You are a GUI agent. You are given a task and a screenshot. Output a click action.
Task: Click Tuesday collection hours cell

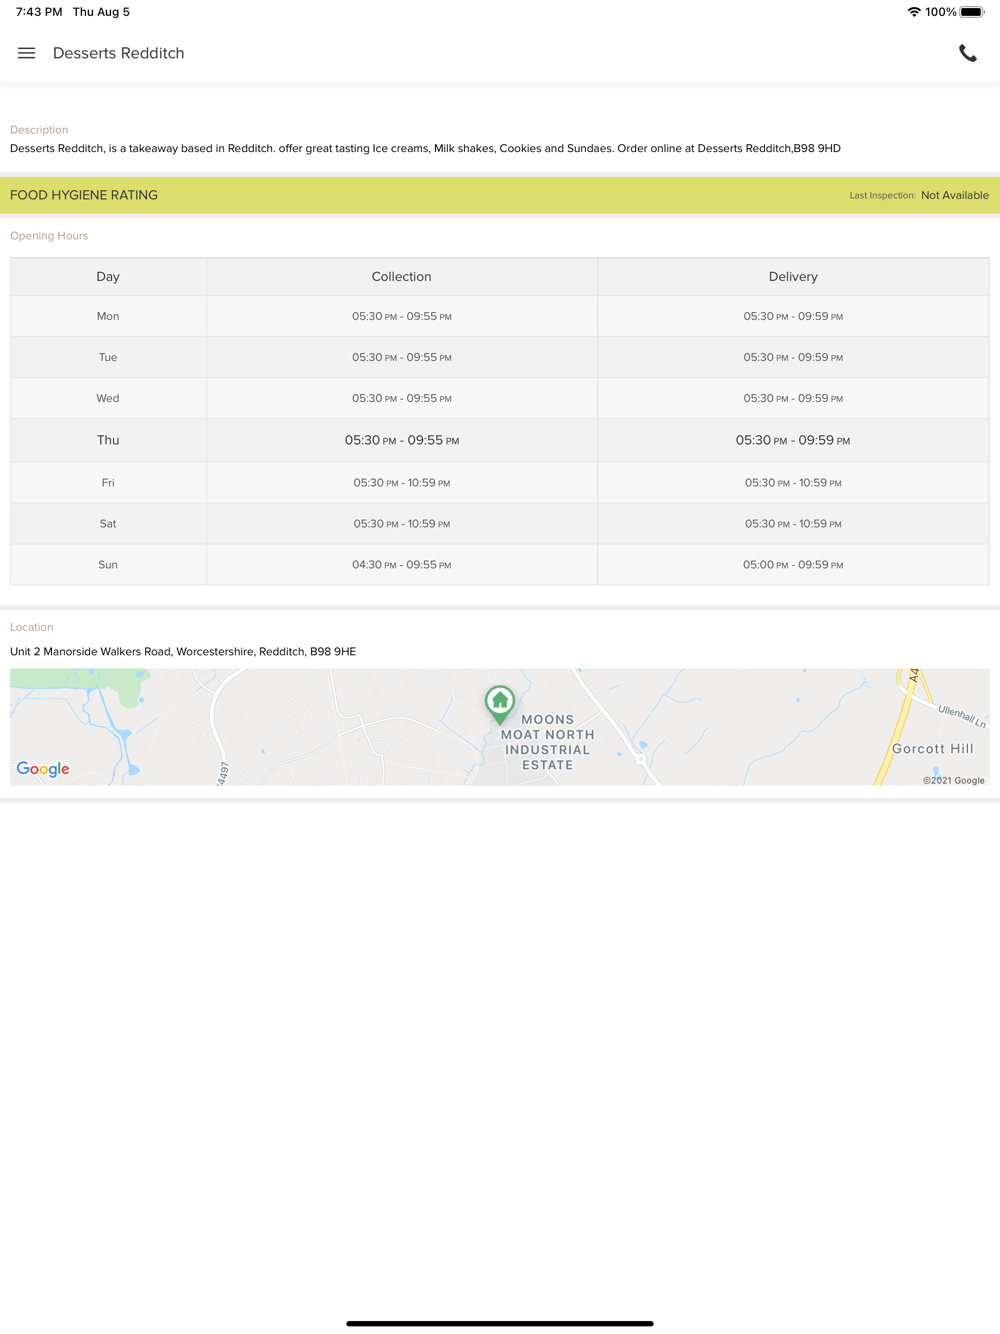point(402,357)
